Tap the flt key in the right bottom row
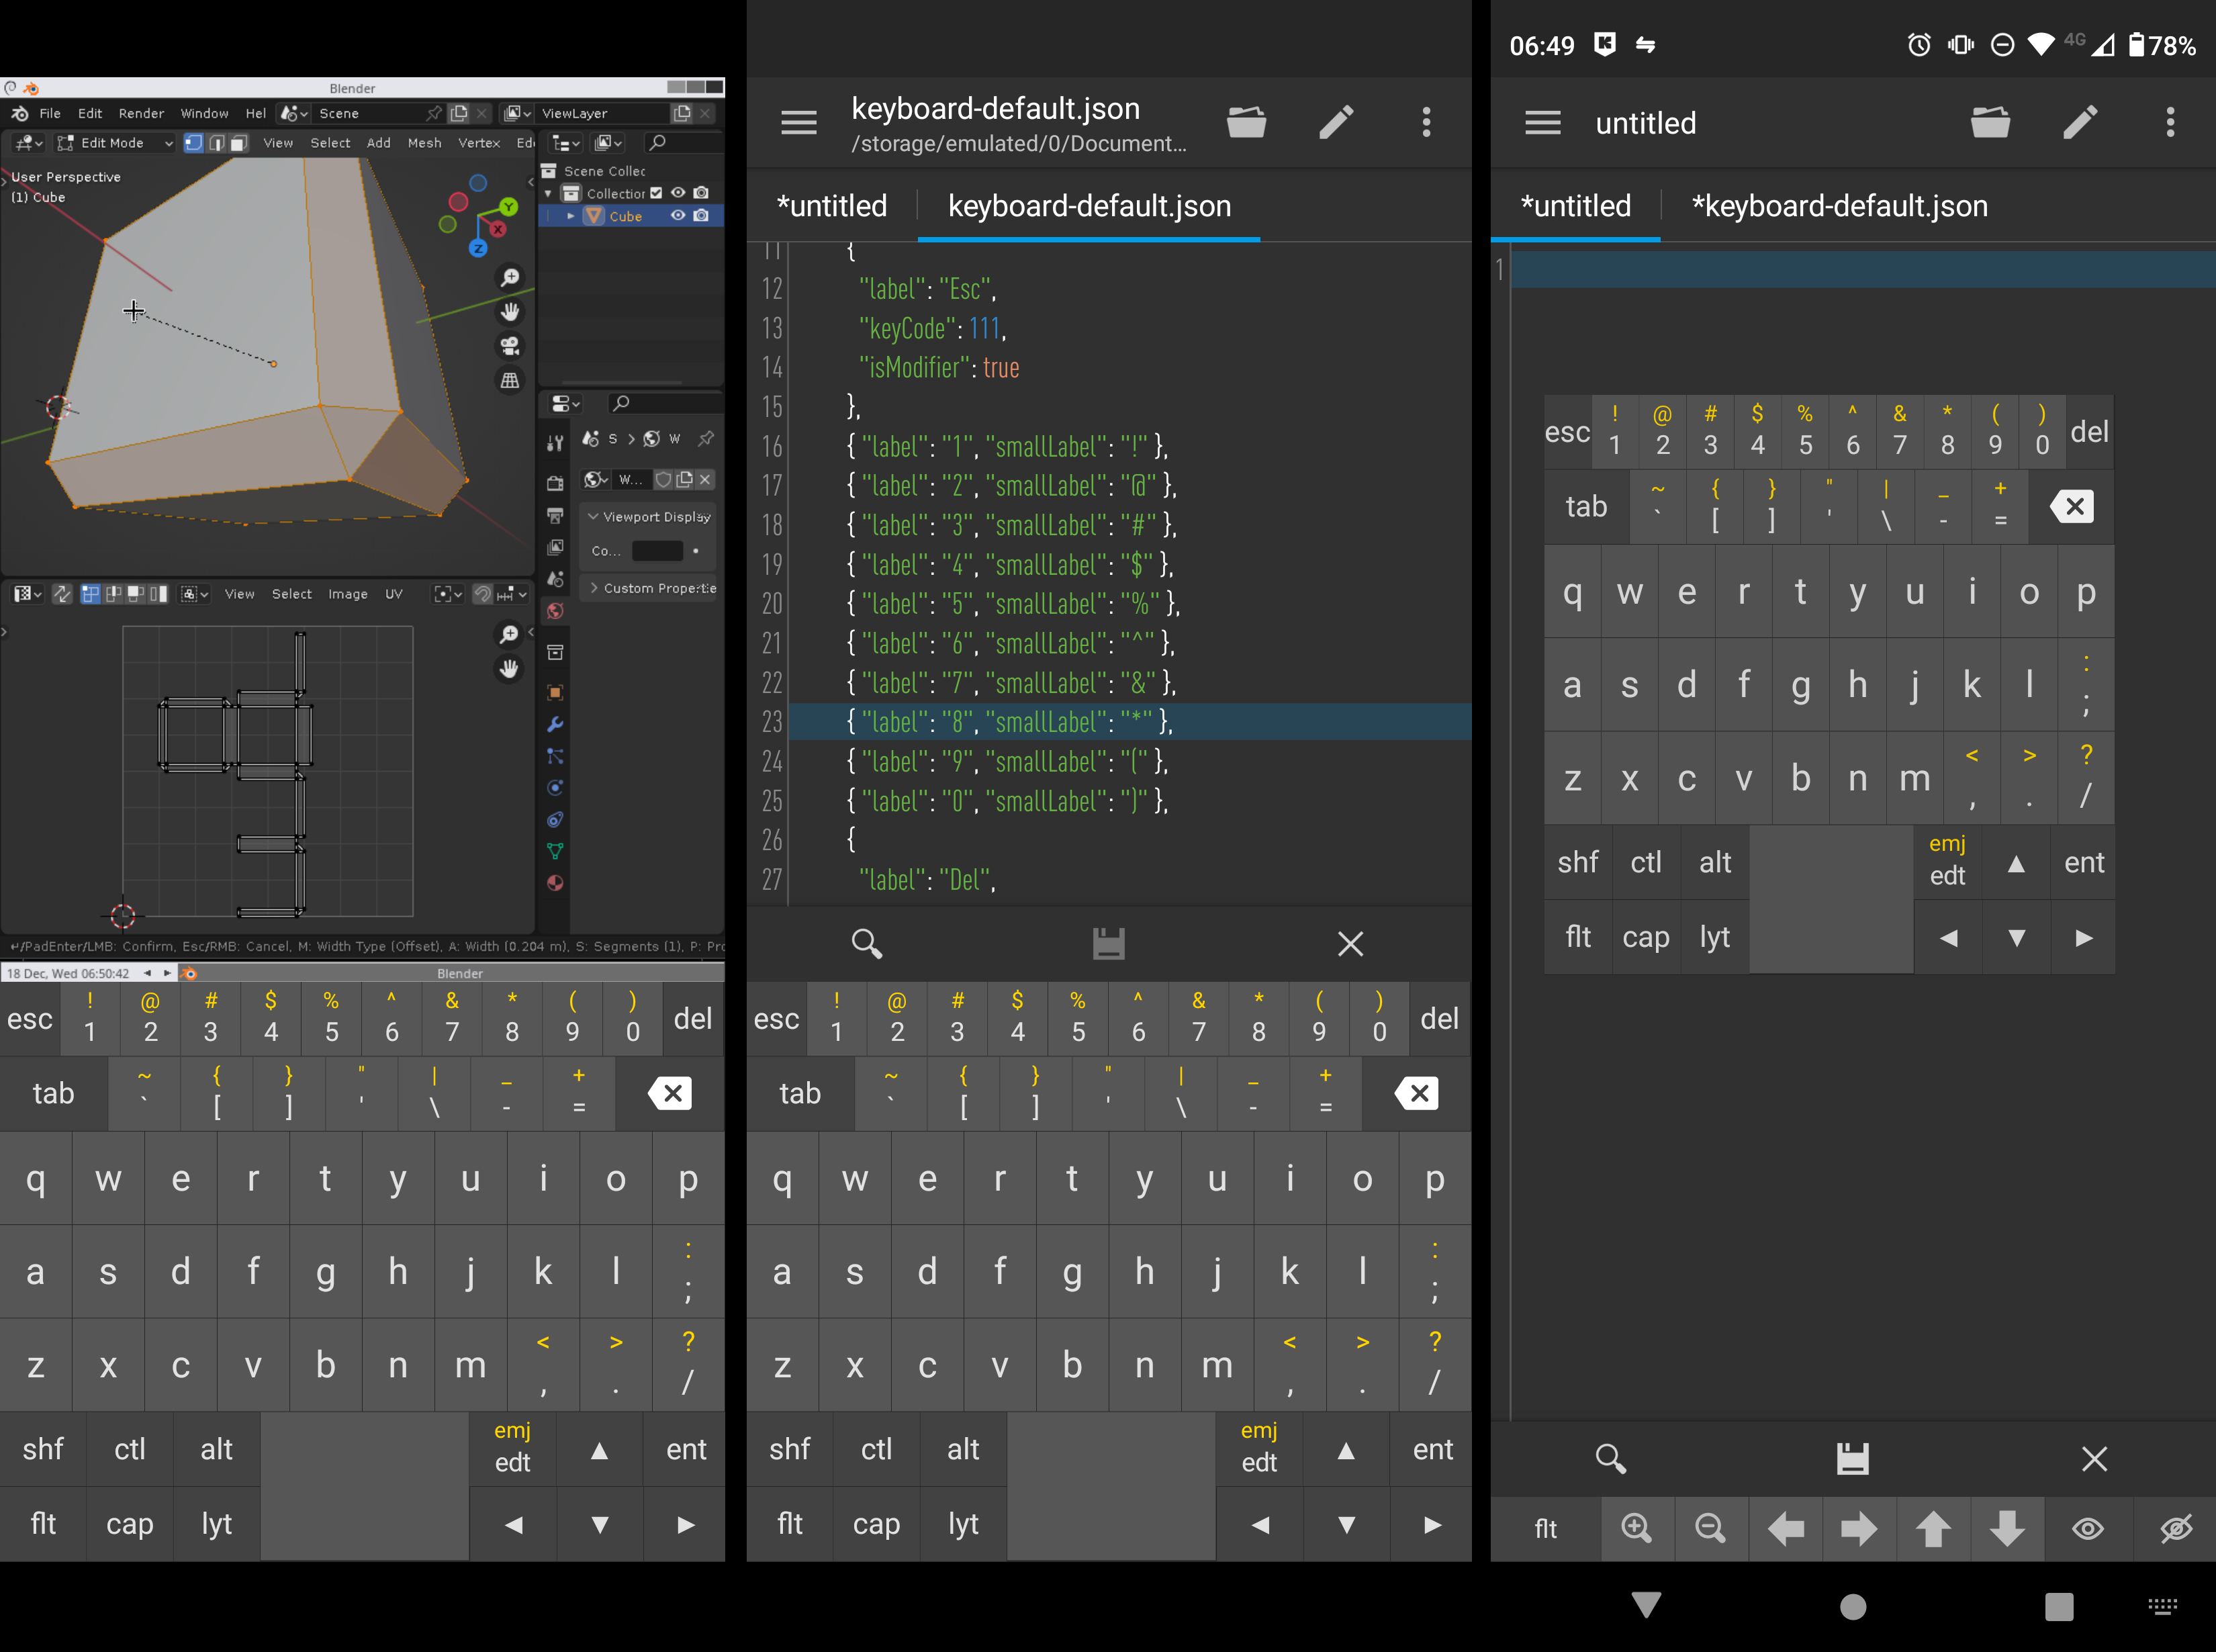 click(1545, 1528)
